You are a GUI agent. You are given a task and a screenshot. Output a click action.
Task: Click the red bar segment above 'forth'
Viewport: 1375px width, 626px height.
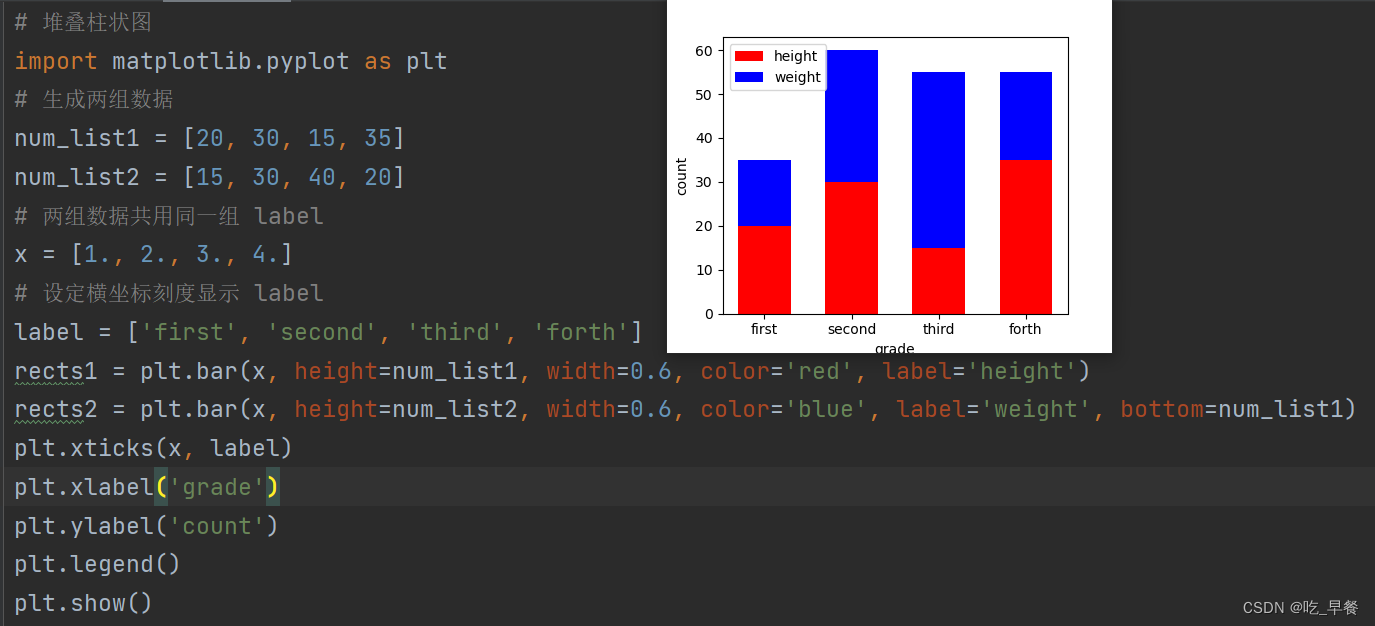tap(1025, 237)
